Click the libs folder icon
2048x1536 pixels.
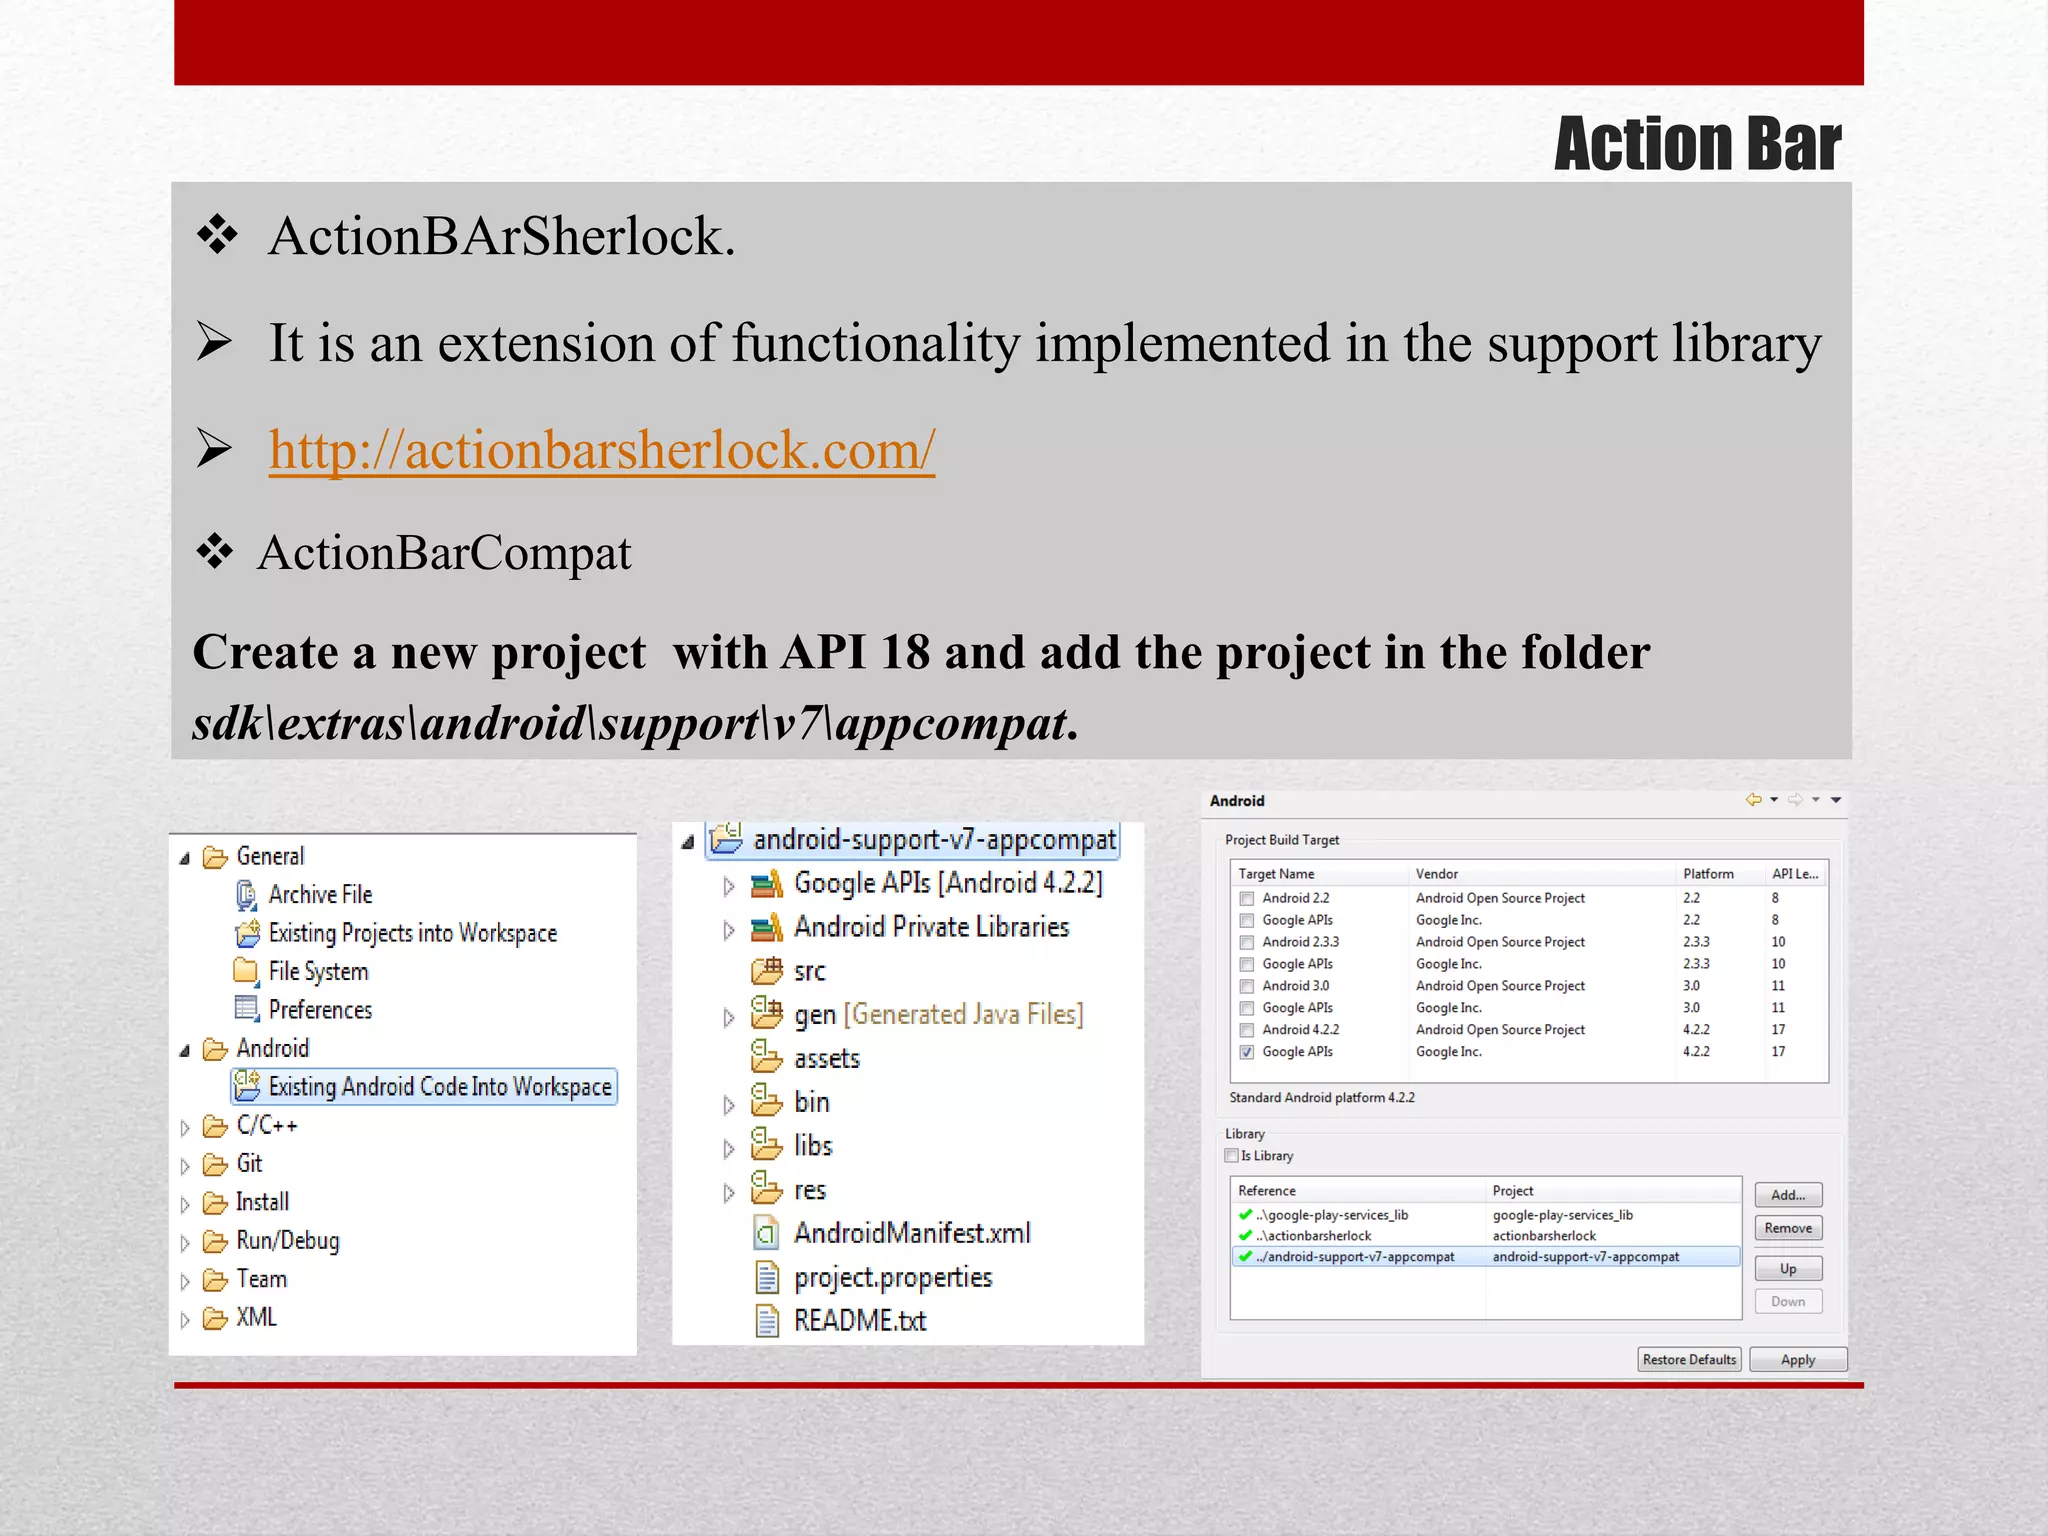point(767,1144)
